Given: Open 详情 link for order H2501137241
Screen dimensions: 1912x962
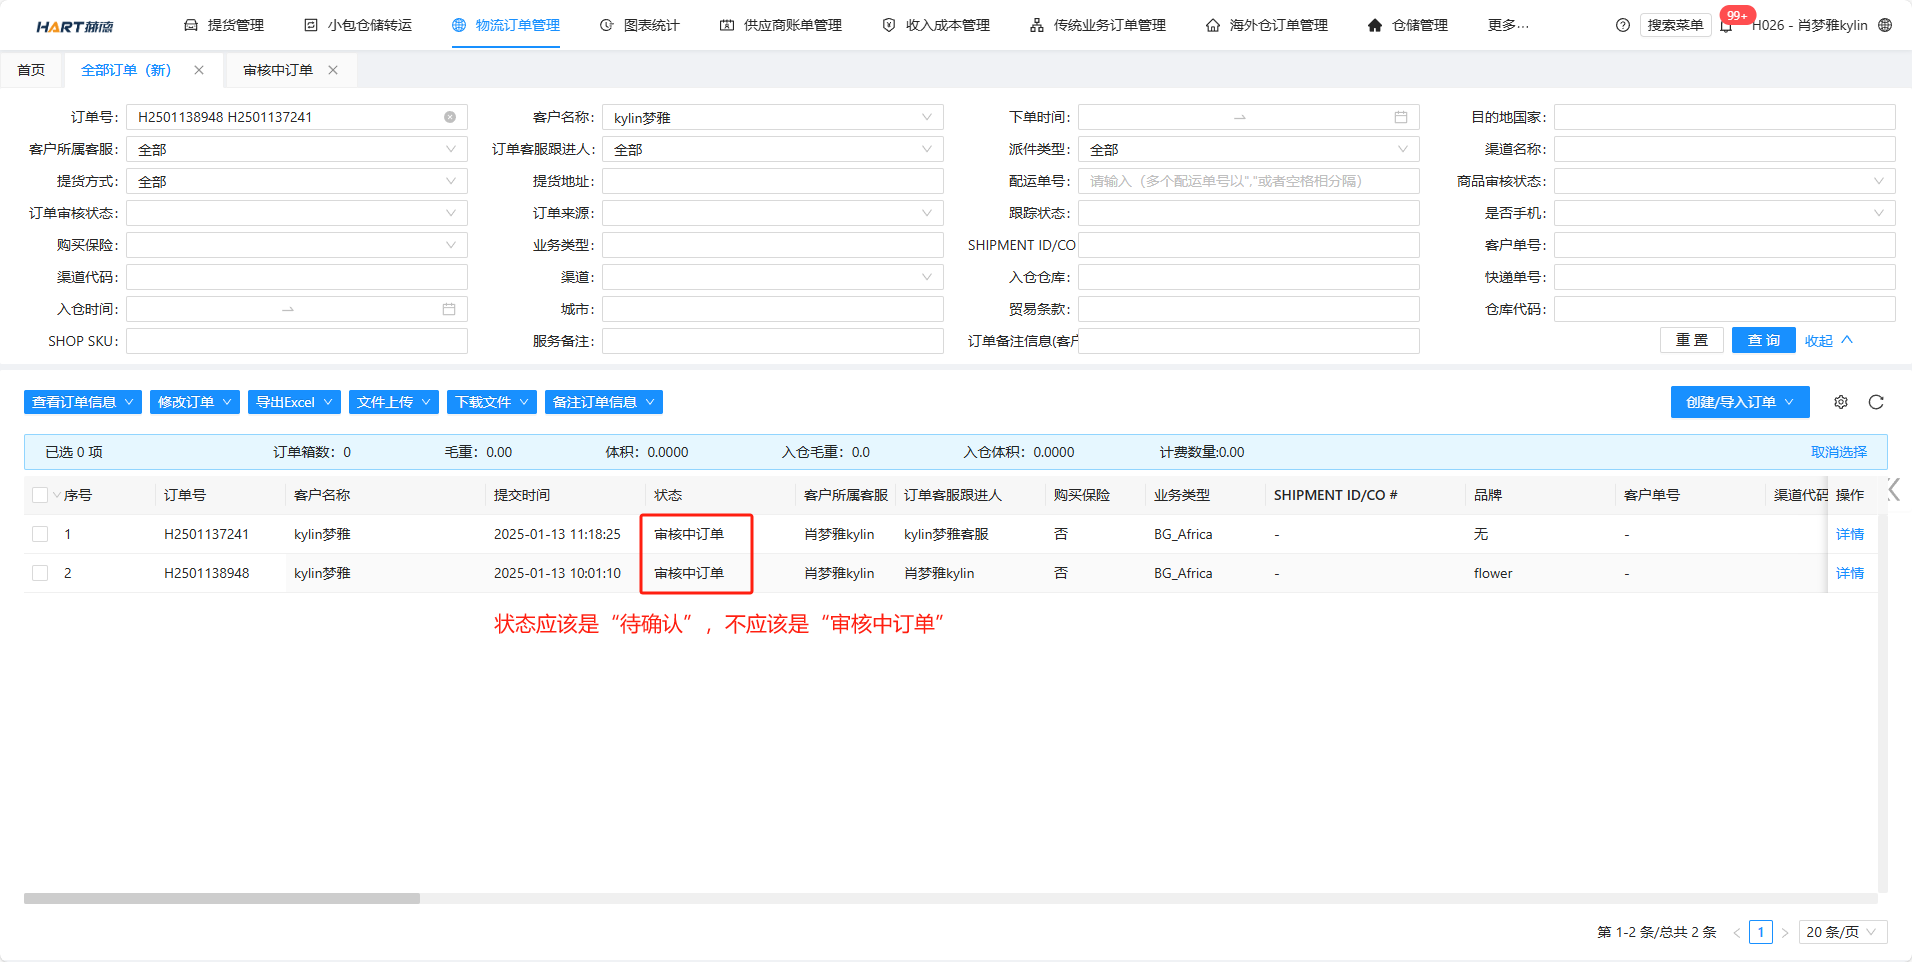Looking at the screenshot, I should 1849,534.
